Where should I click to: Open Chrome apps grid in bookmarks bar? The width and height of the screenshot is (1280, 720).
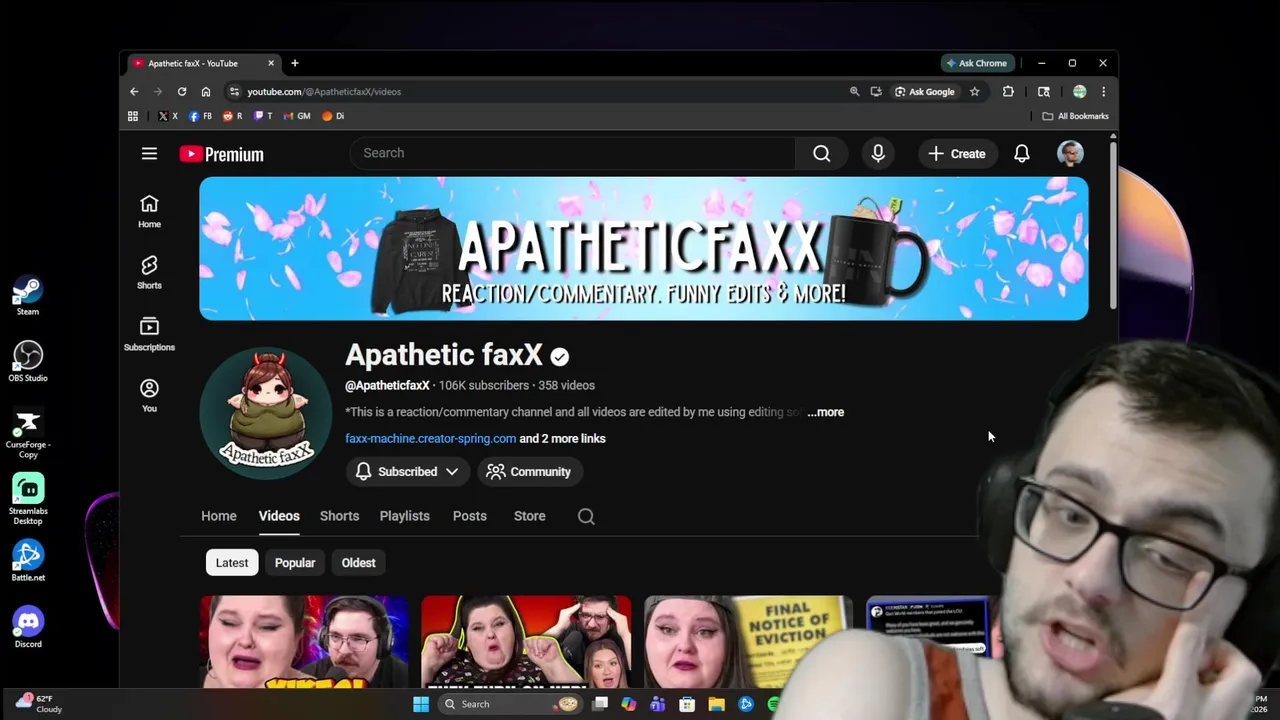coord(133,116)
